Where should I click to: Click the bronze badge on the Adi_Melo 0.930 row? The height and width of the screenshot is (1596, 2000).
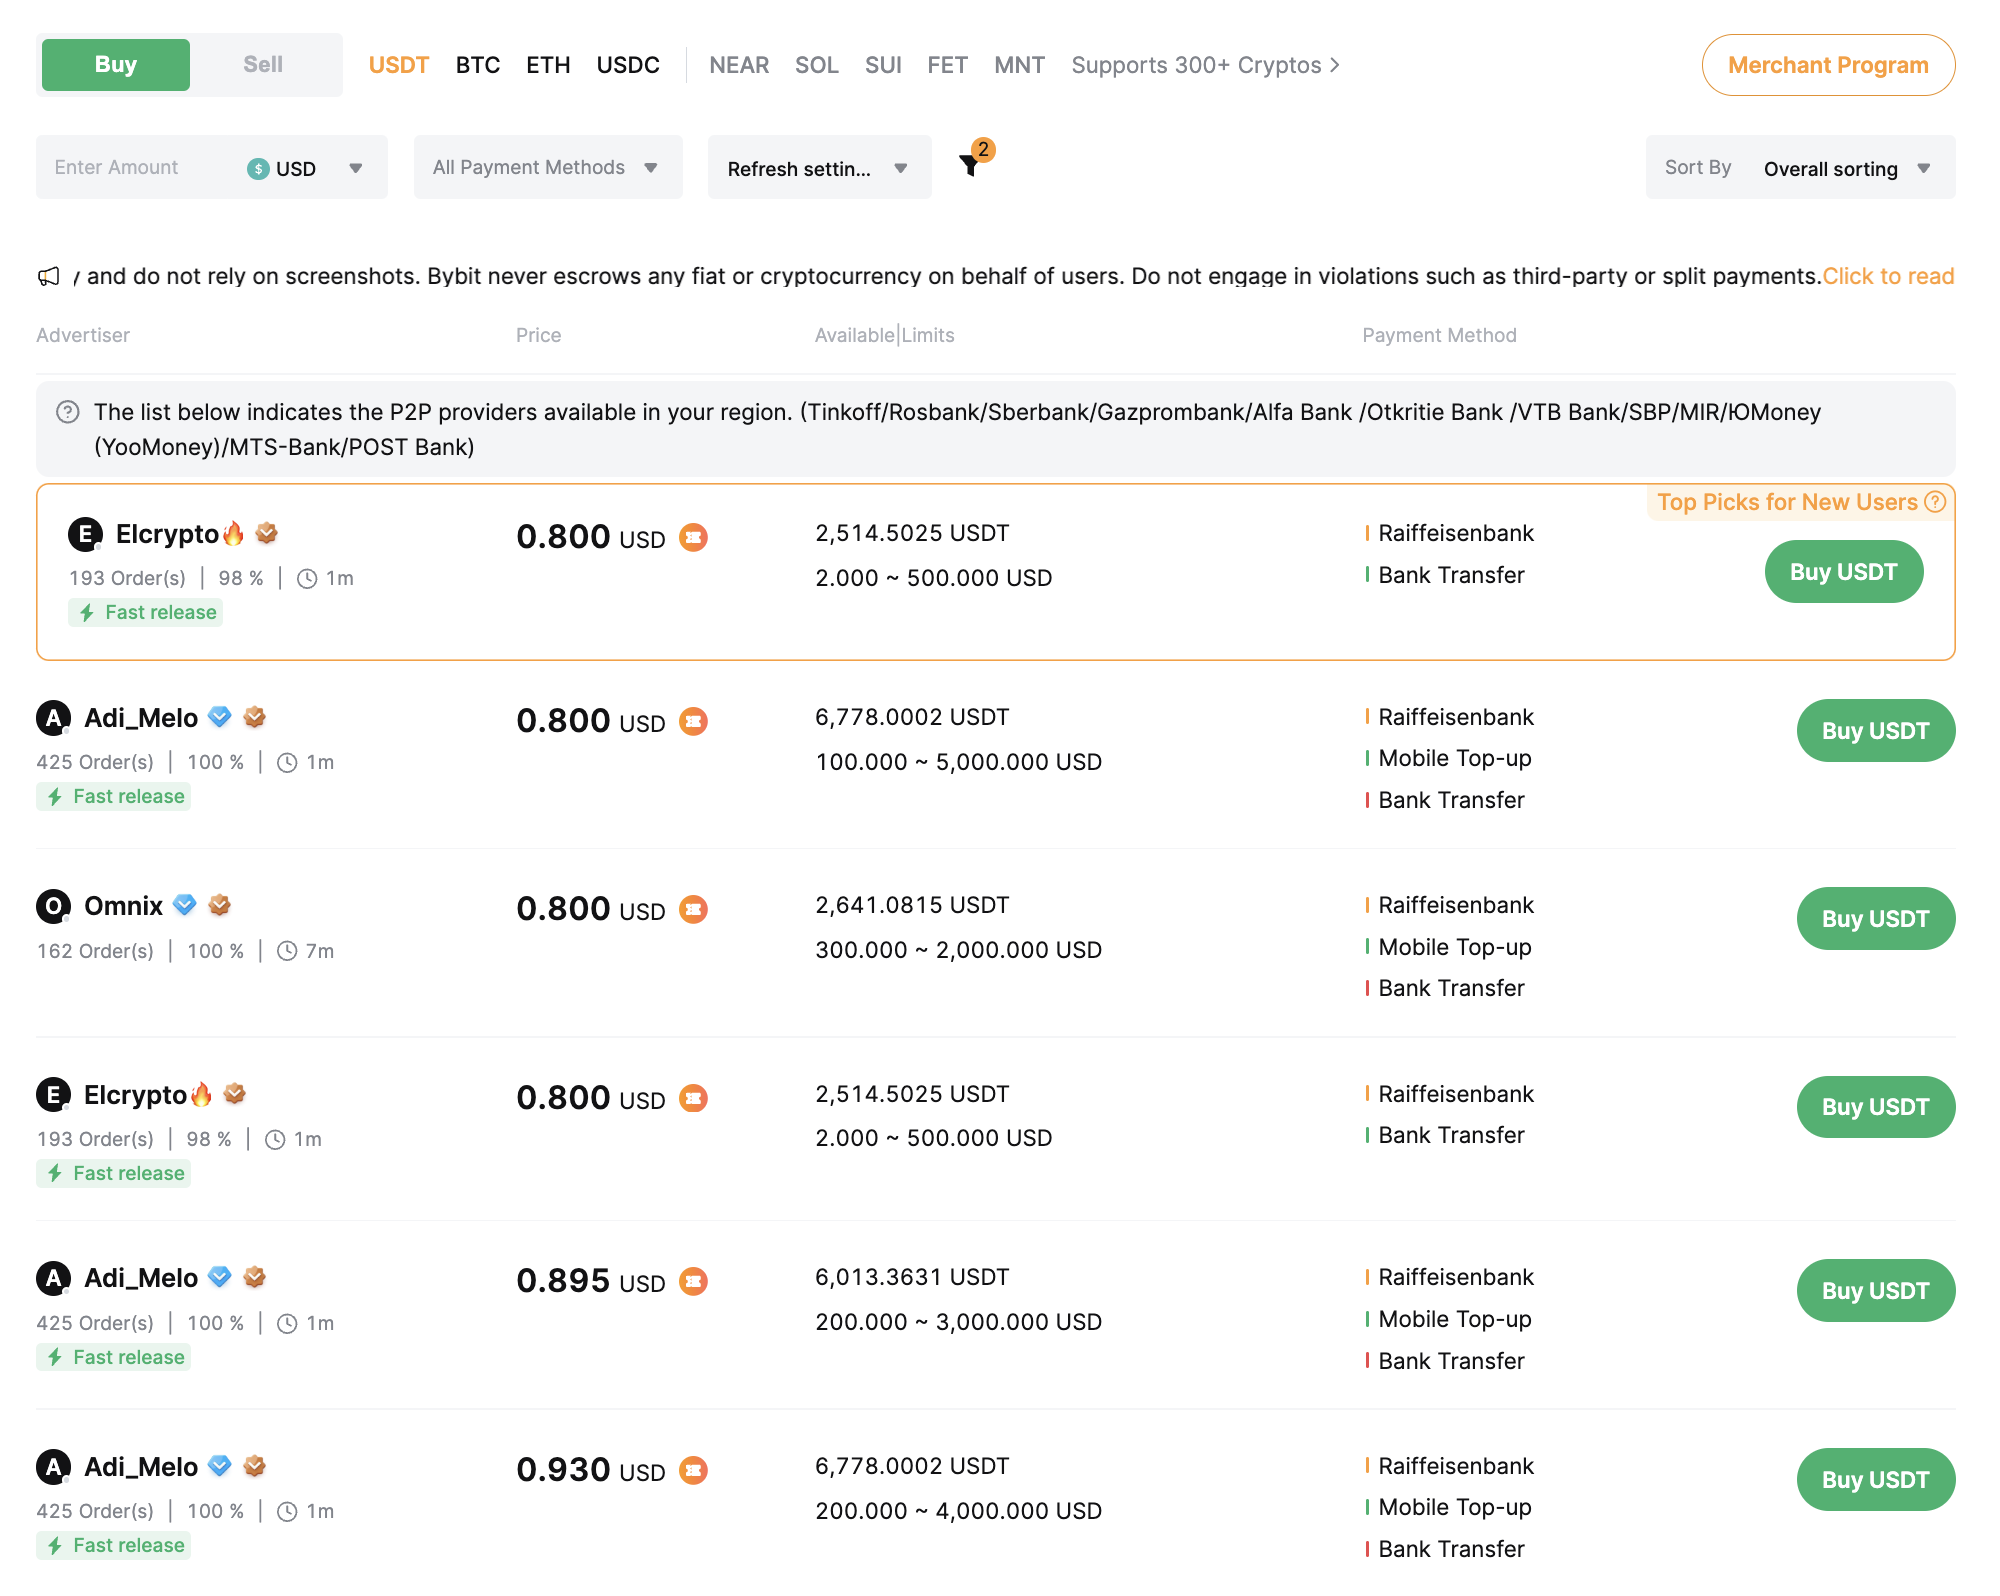(255, 1466)
